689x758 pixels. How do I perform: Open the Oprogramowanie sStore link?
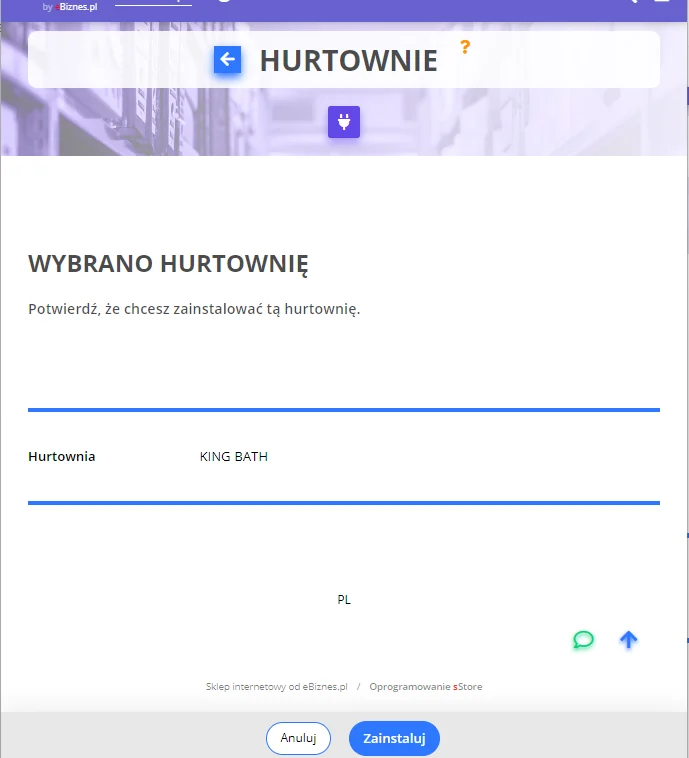425,686
